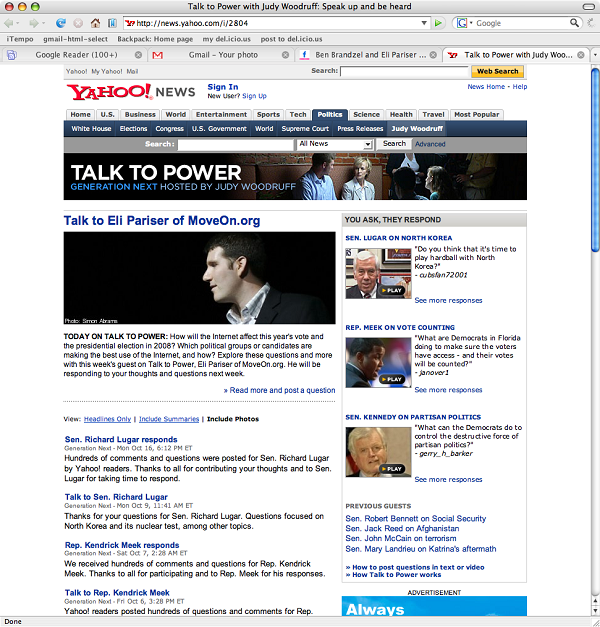This screenshot has height=627, width=600.
Task: Select the White House subnav item
Action: [x=91, y=129]
